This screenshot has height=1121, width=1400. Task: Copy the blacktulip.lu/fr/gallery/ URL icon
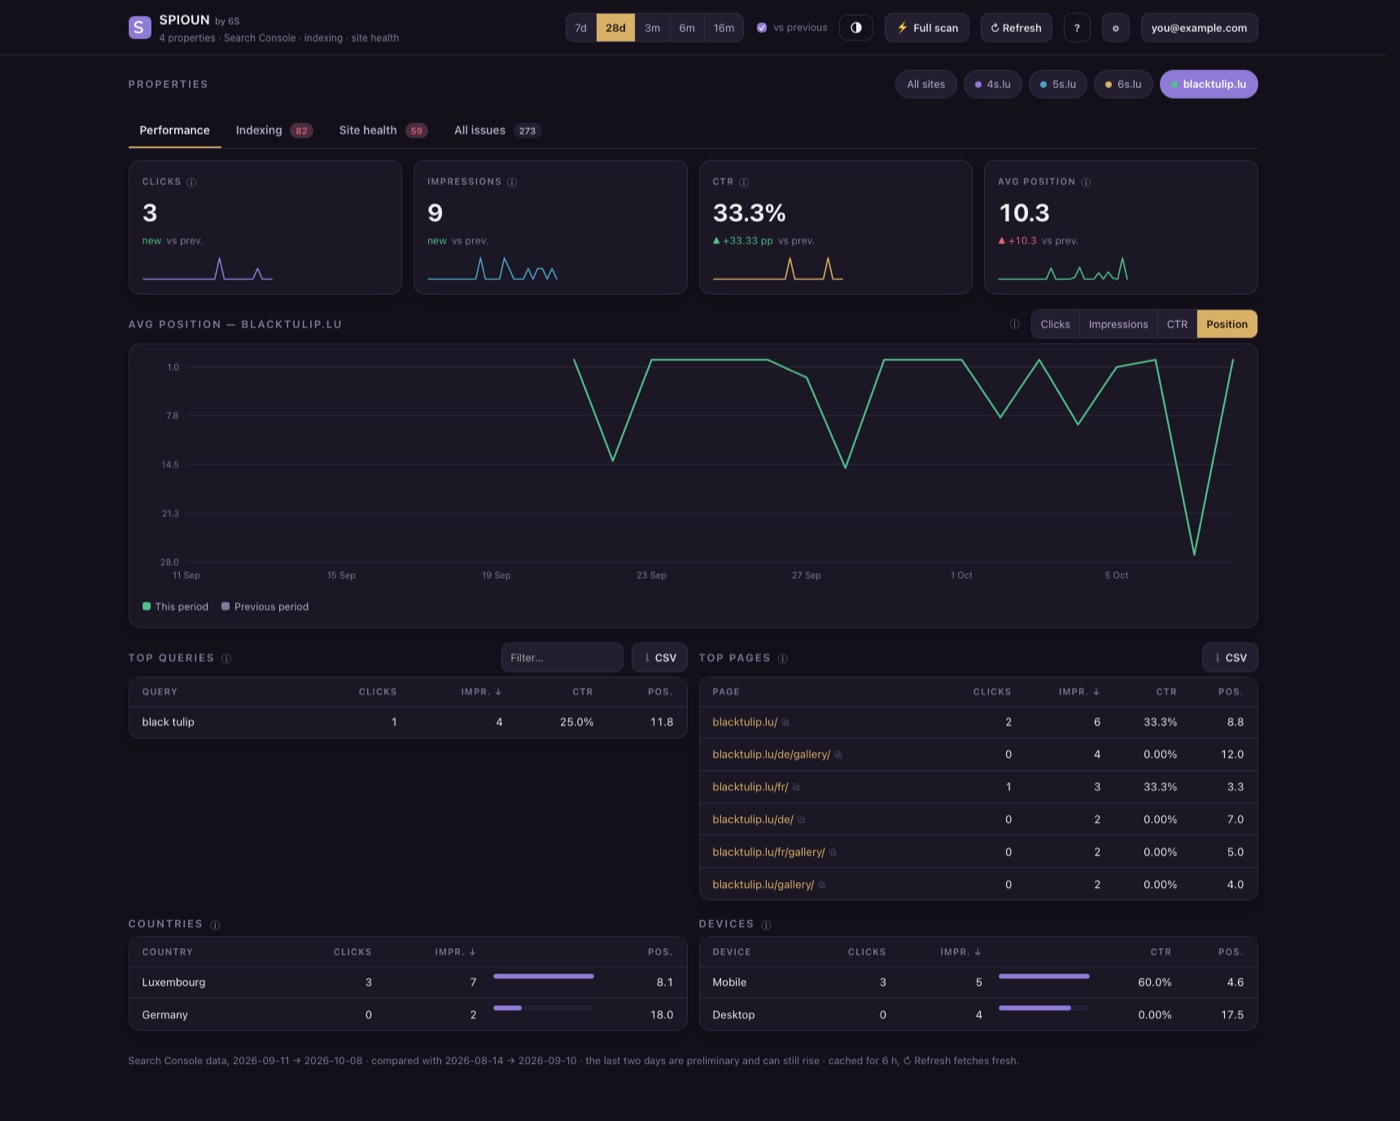click(x=833, y=852)
